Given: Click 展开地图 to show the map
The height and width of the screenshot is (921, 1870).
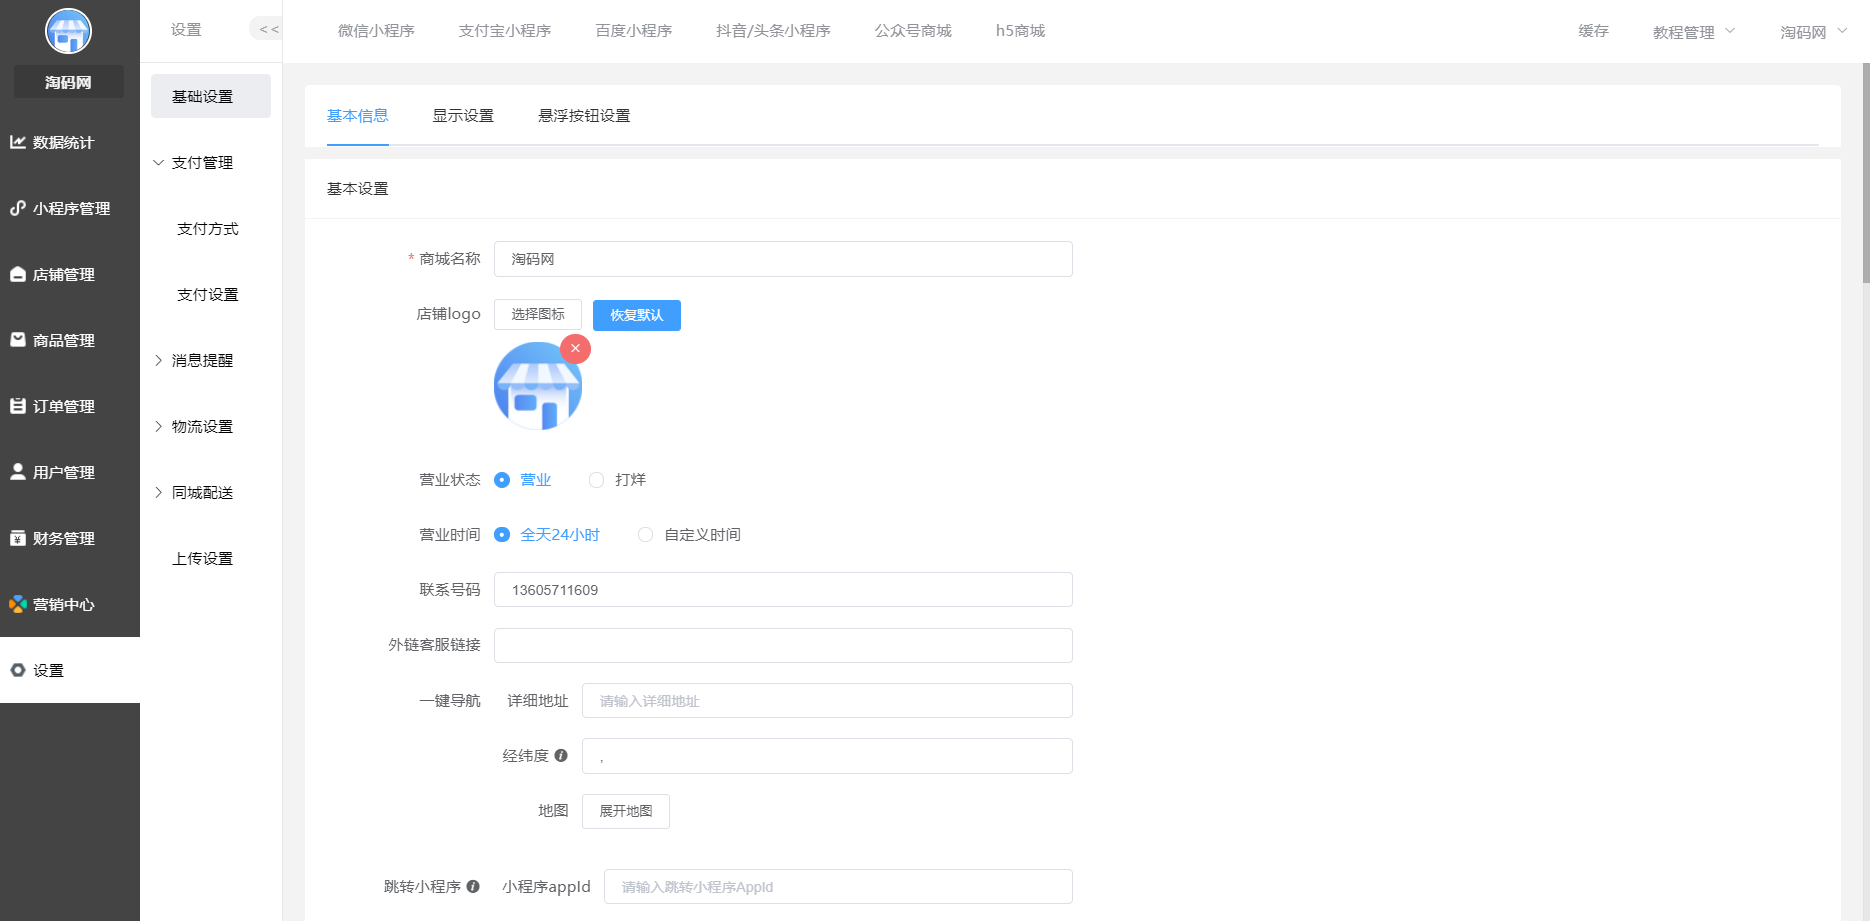Looking at the screenshot, I should (625, 811).
